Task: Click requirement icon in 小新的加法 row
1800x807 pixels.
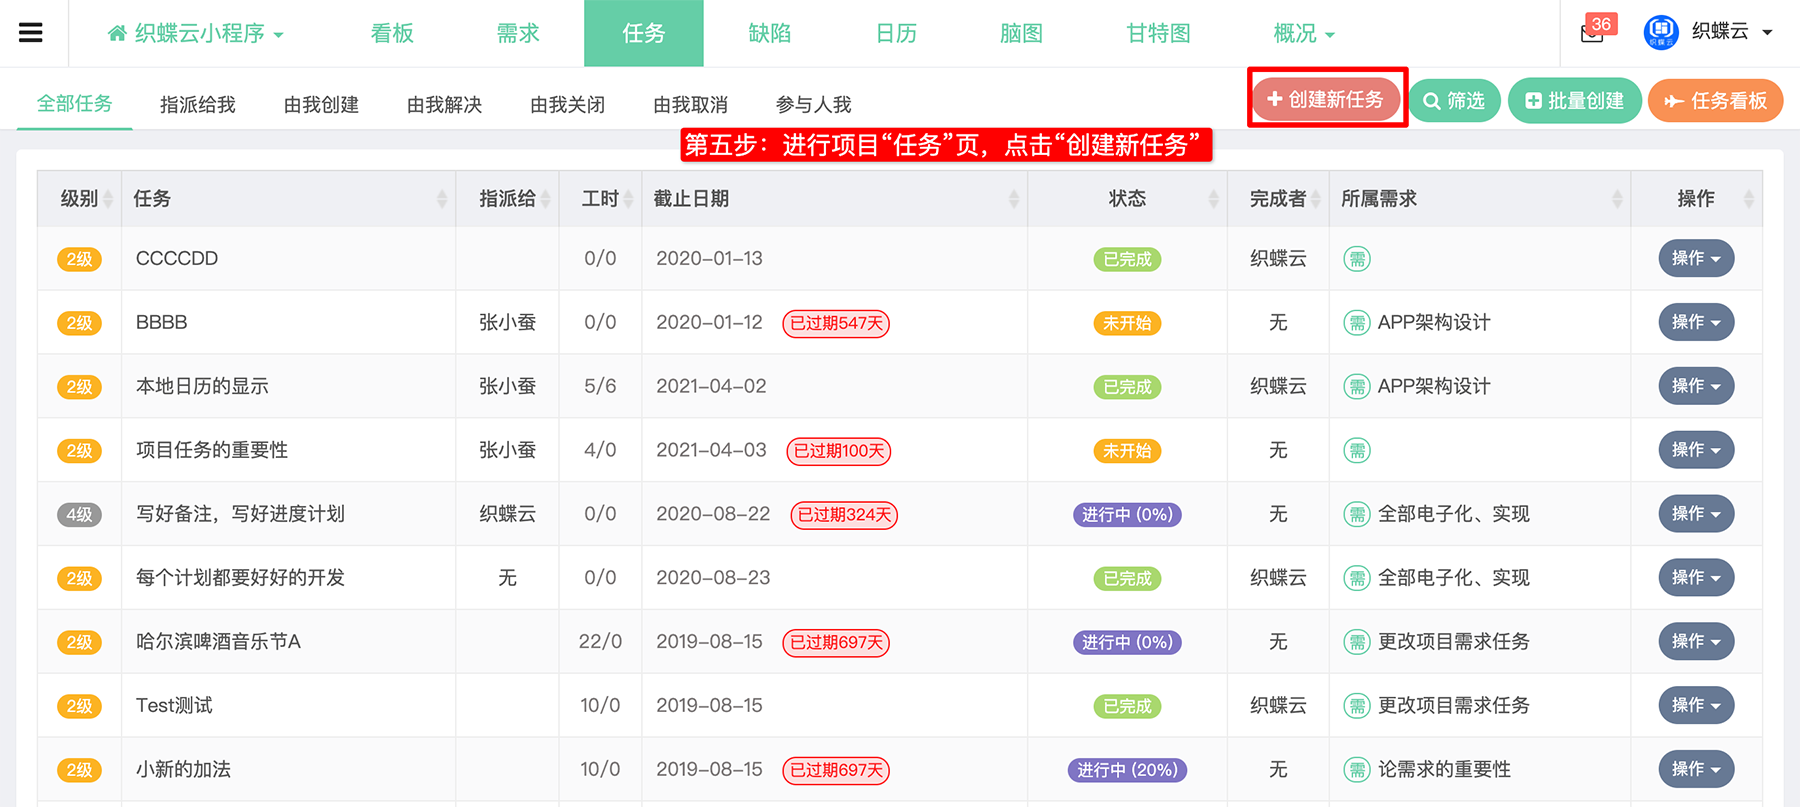Action: pos(1357,770)
